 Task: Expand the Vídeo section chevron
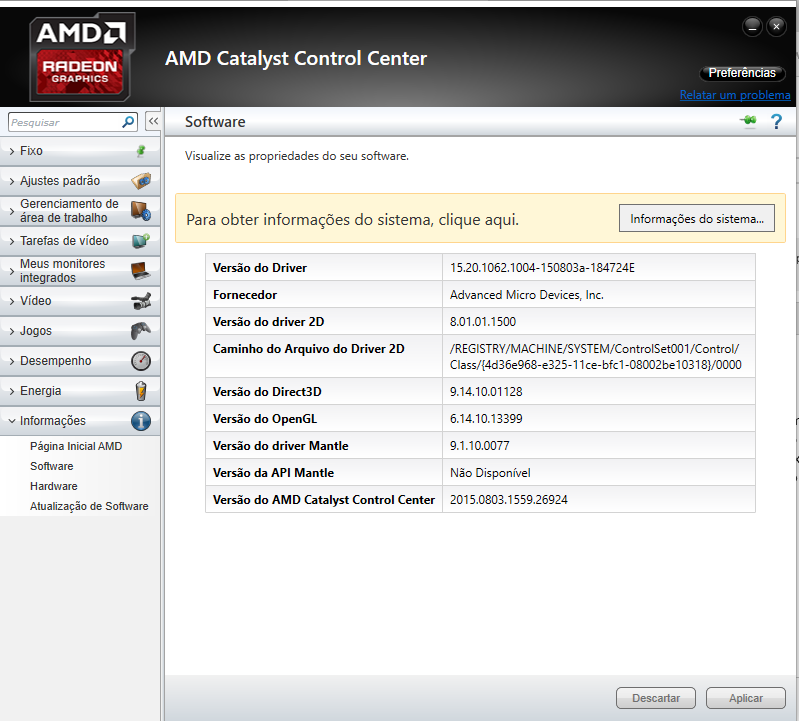click(x=12, y=301)
